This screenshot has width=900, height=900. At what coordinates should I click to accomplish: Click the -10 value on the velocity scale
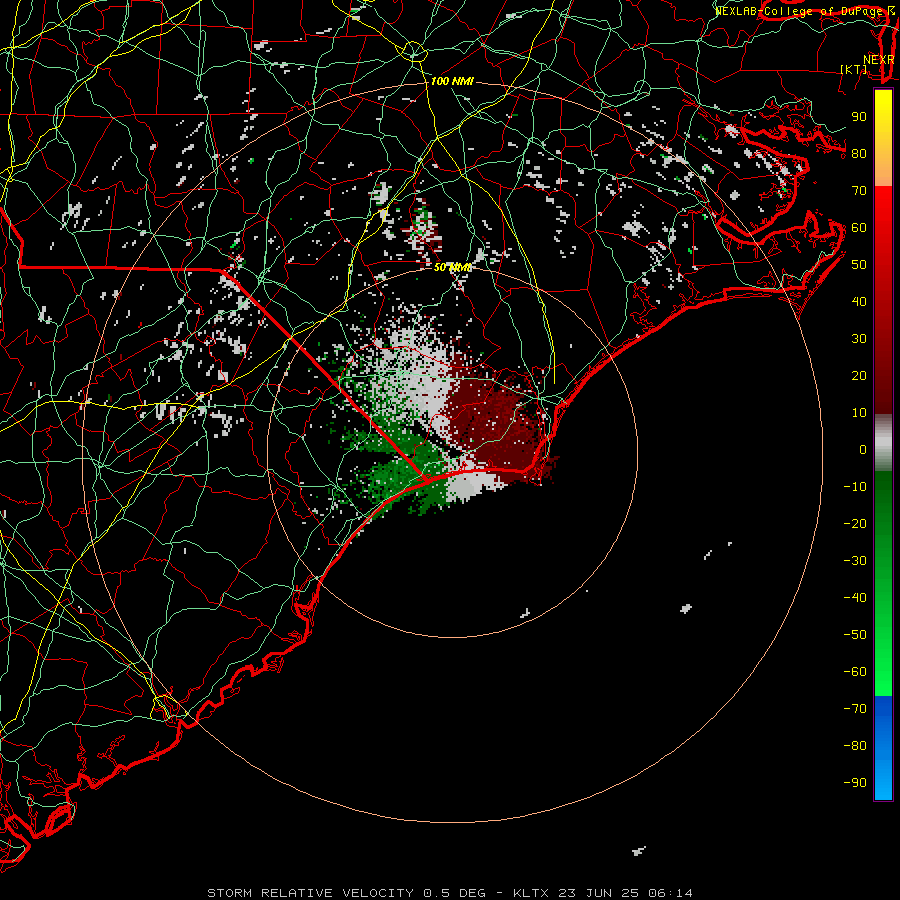855,487
